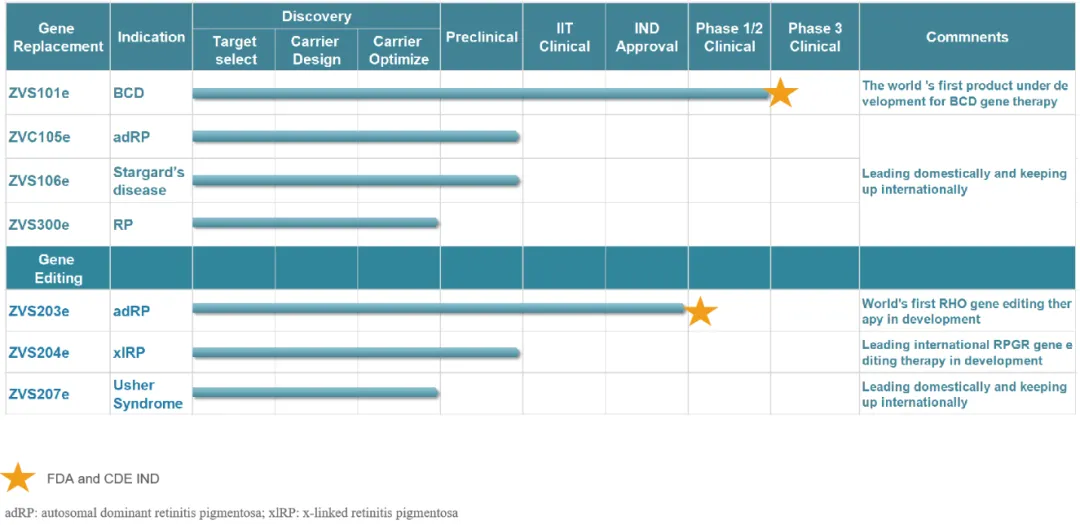Click the legend star beside FDA and CDE IND
This screenshot has width=1080, height=525.
click(19, 478)
